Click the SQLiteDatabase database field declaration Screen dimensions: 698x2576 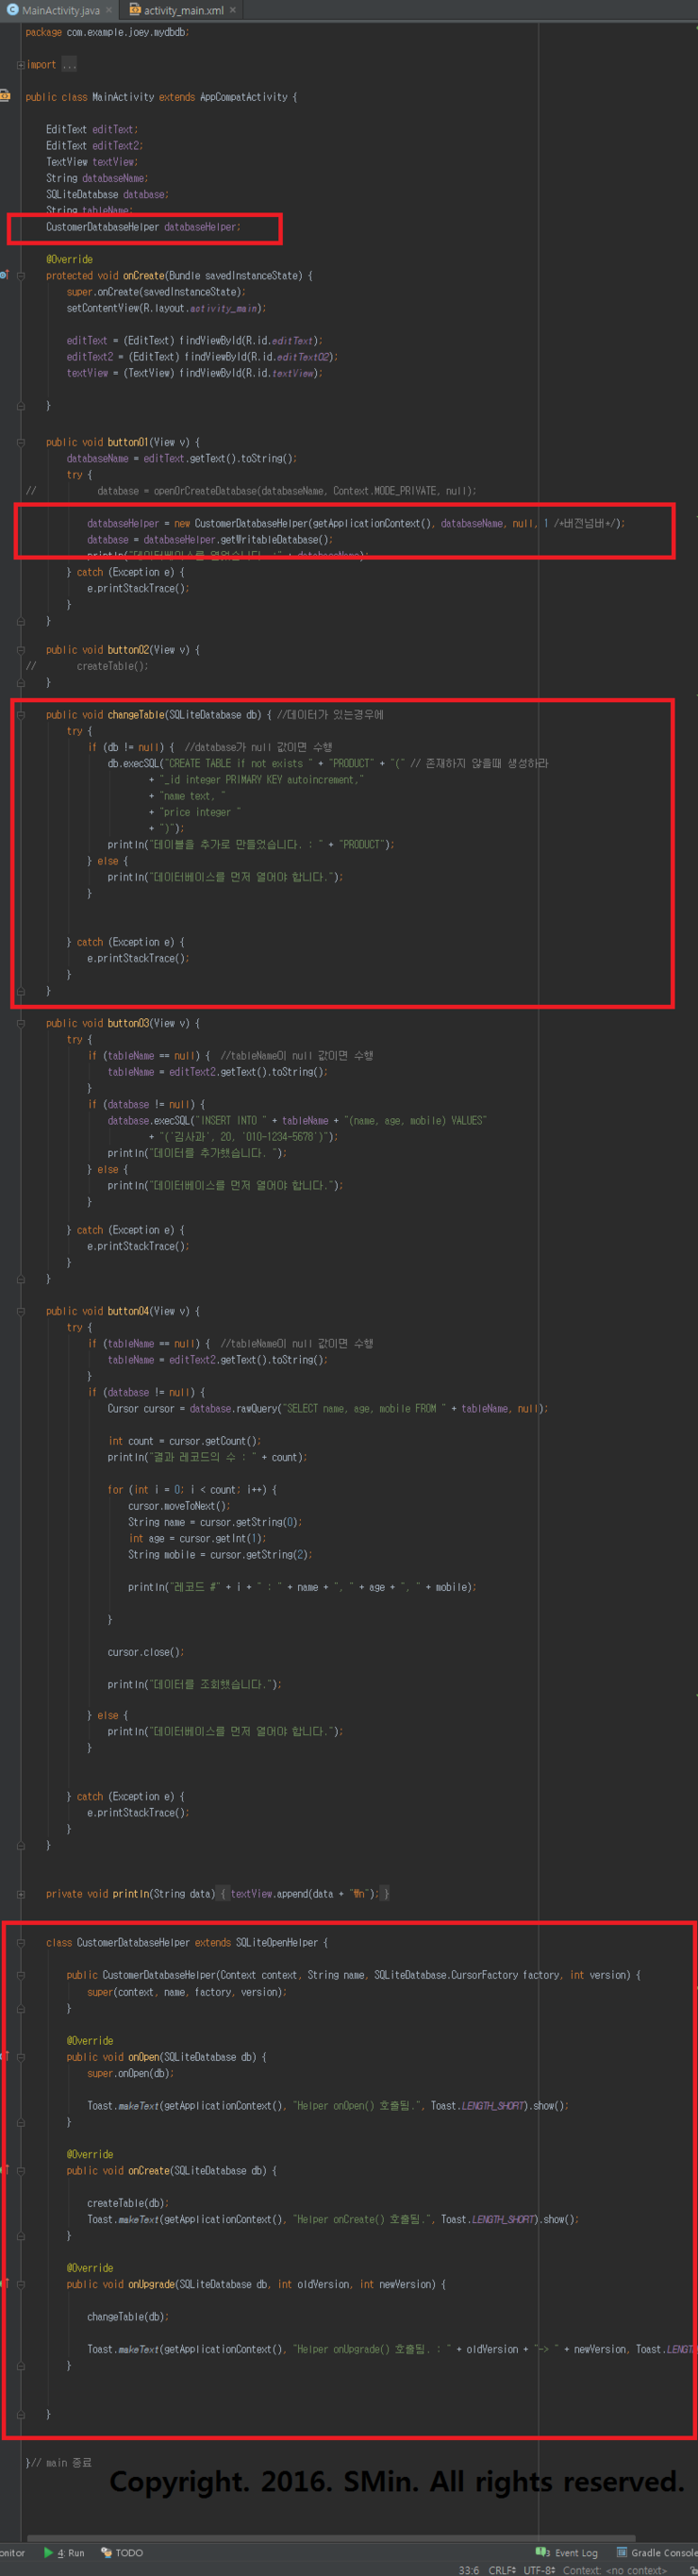[x=107, y=194]
